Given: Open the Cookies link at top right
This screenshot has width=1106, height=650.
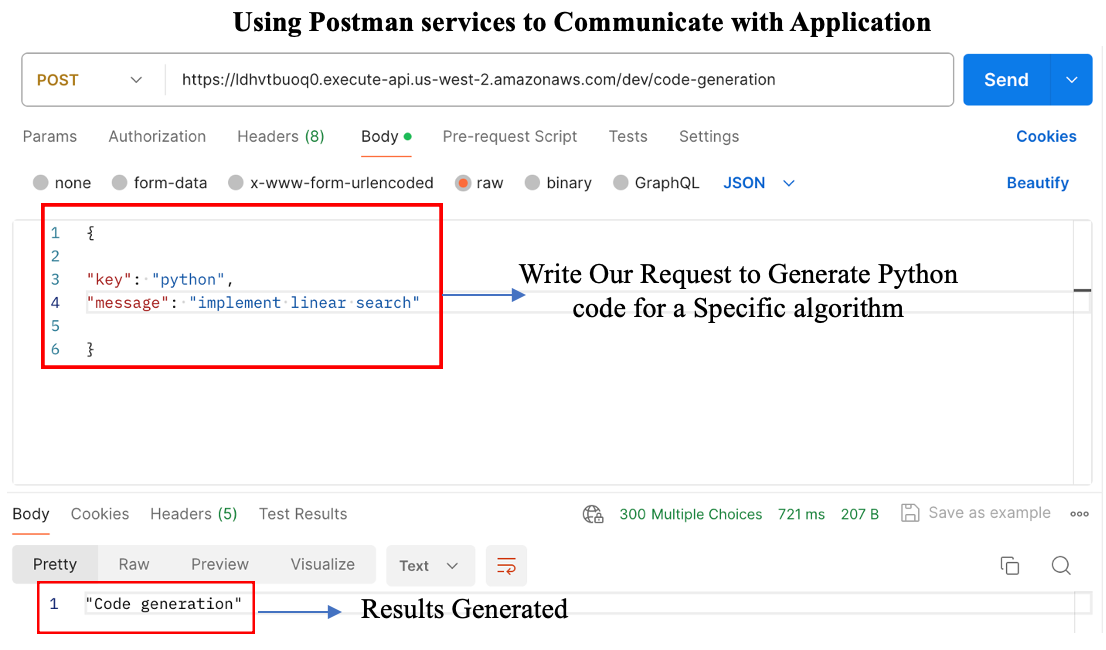Looking at the screenshot, I should pyautogui.click(x=1046, y=137).
